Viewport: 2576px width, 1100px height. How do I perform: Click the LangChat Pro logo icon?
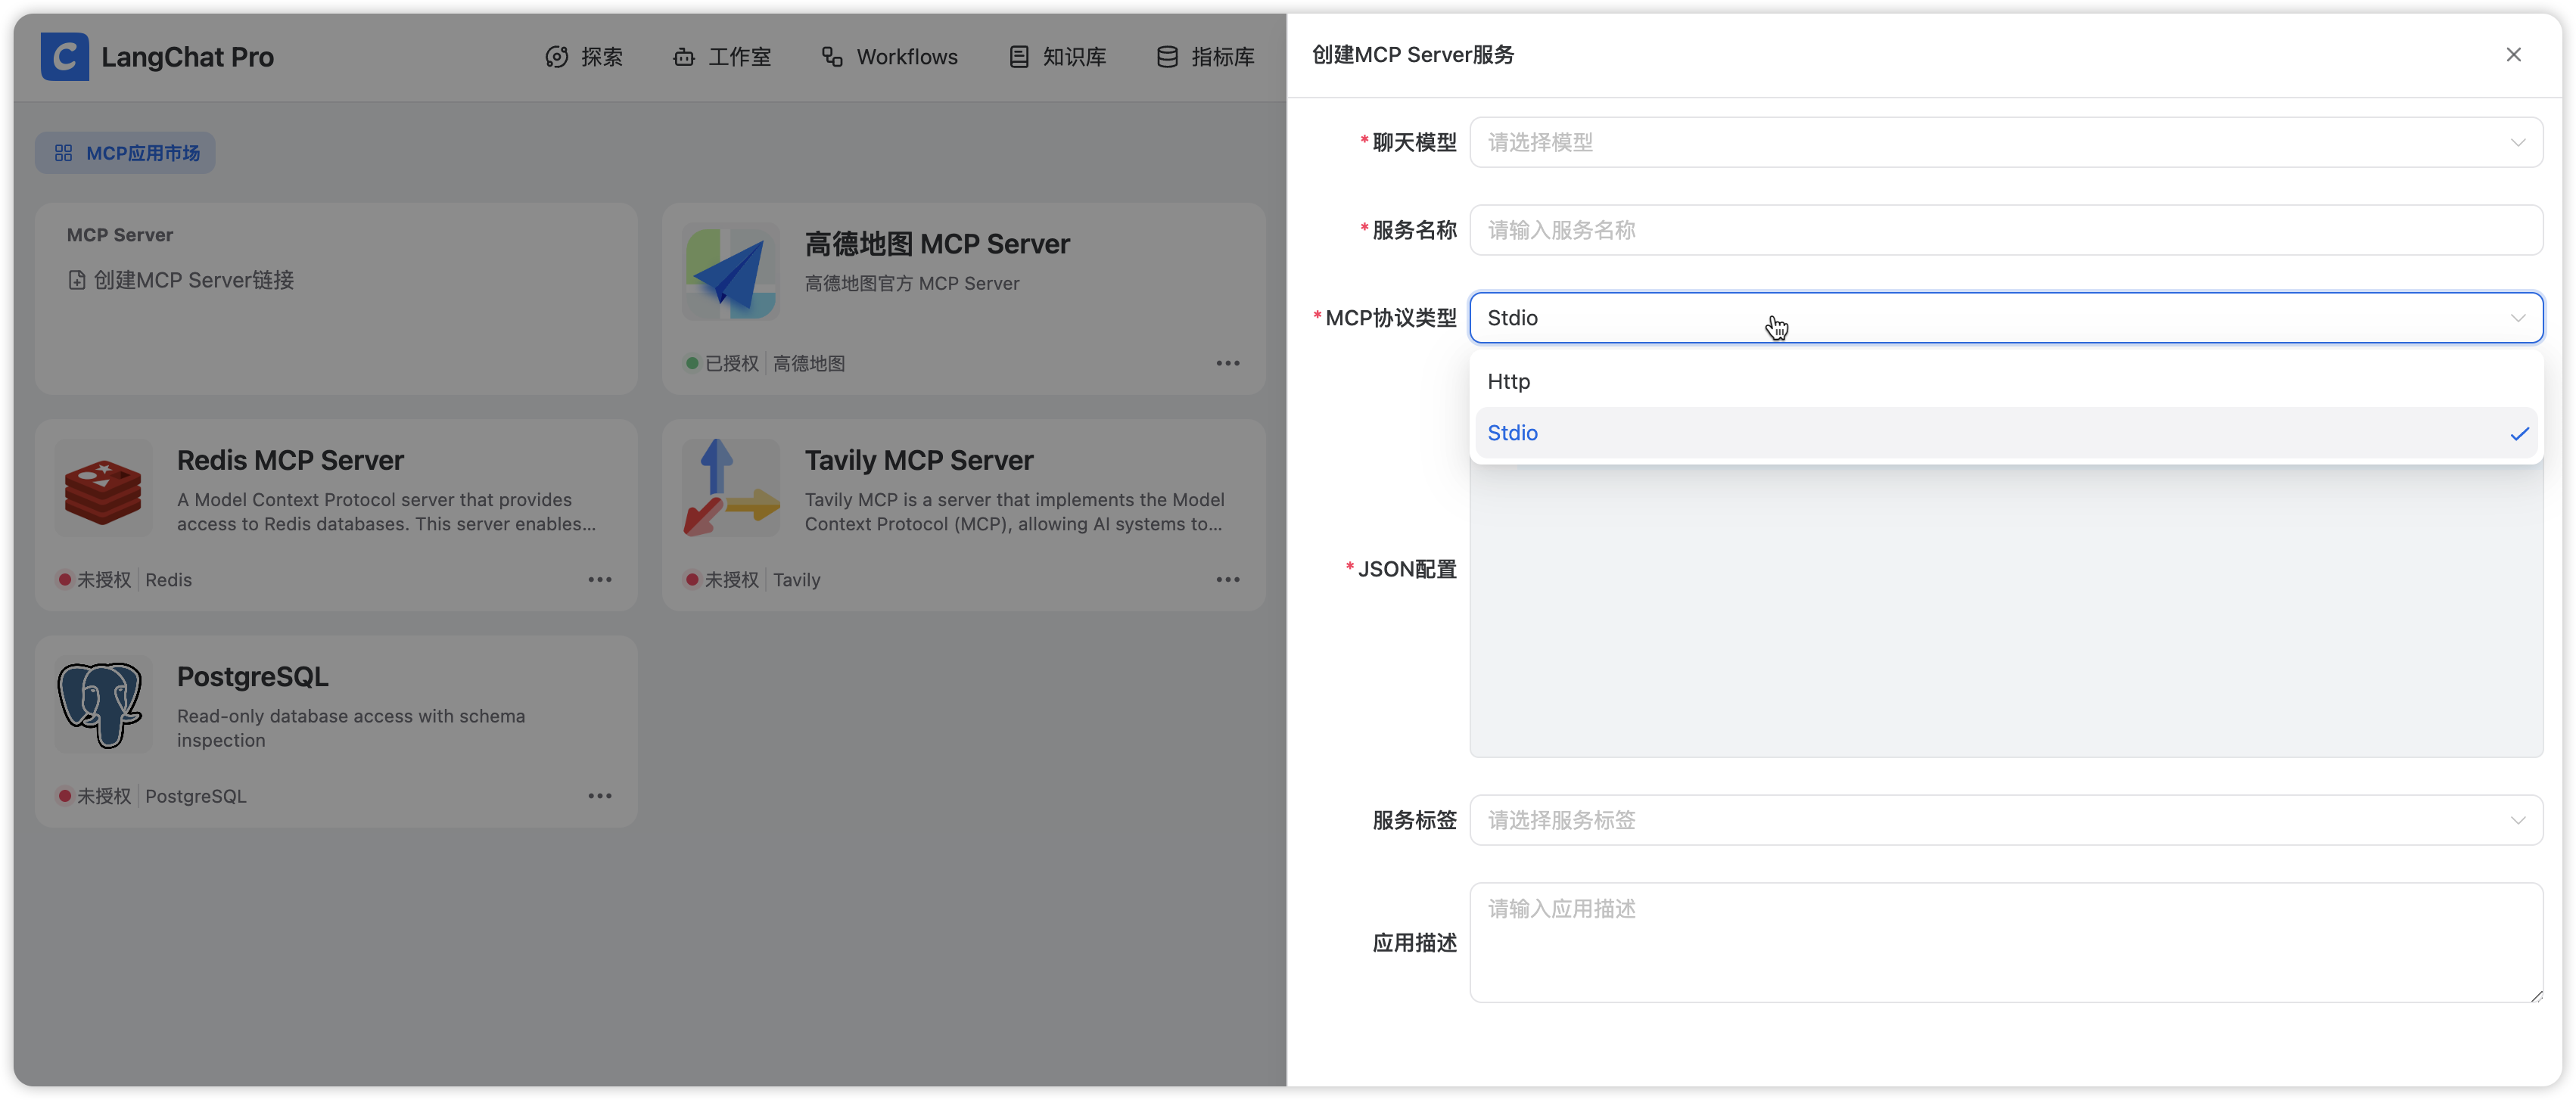[64, 56]
